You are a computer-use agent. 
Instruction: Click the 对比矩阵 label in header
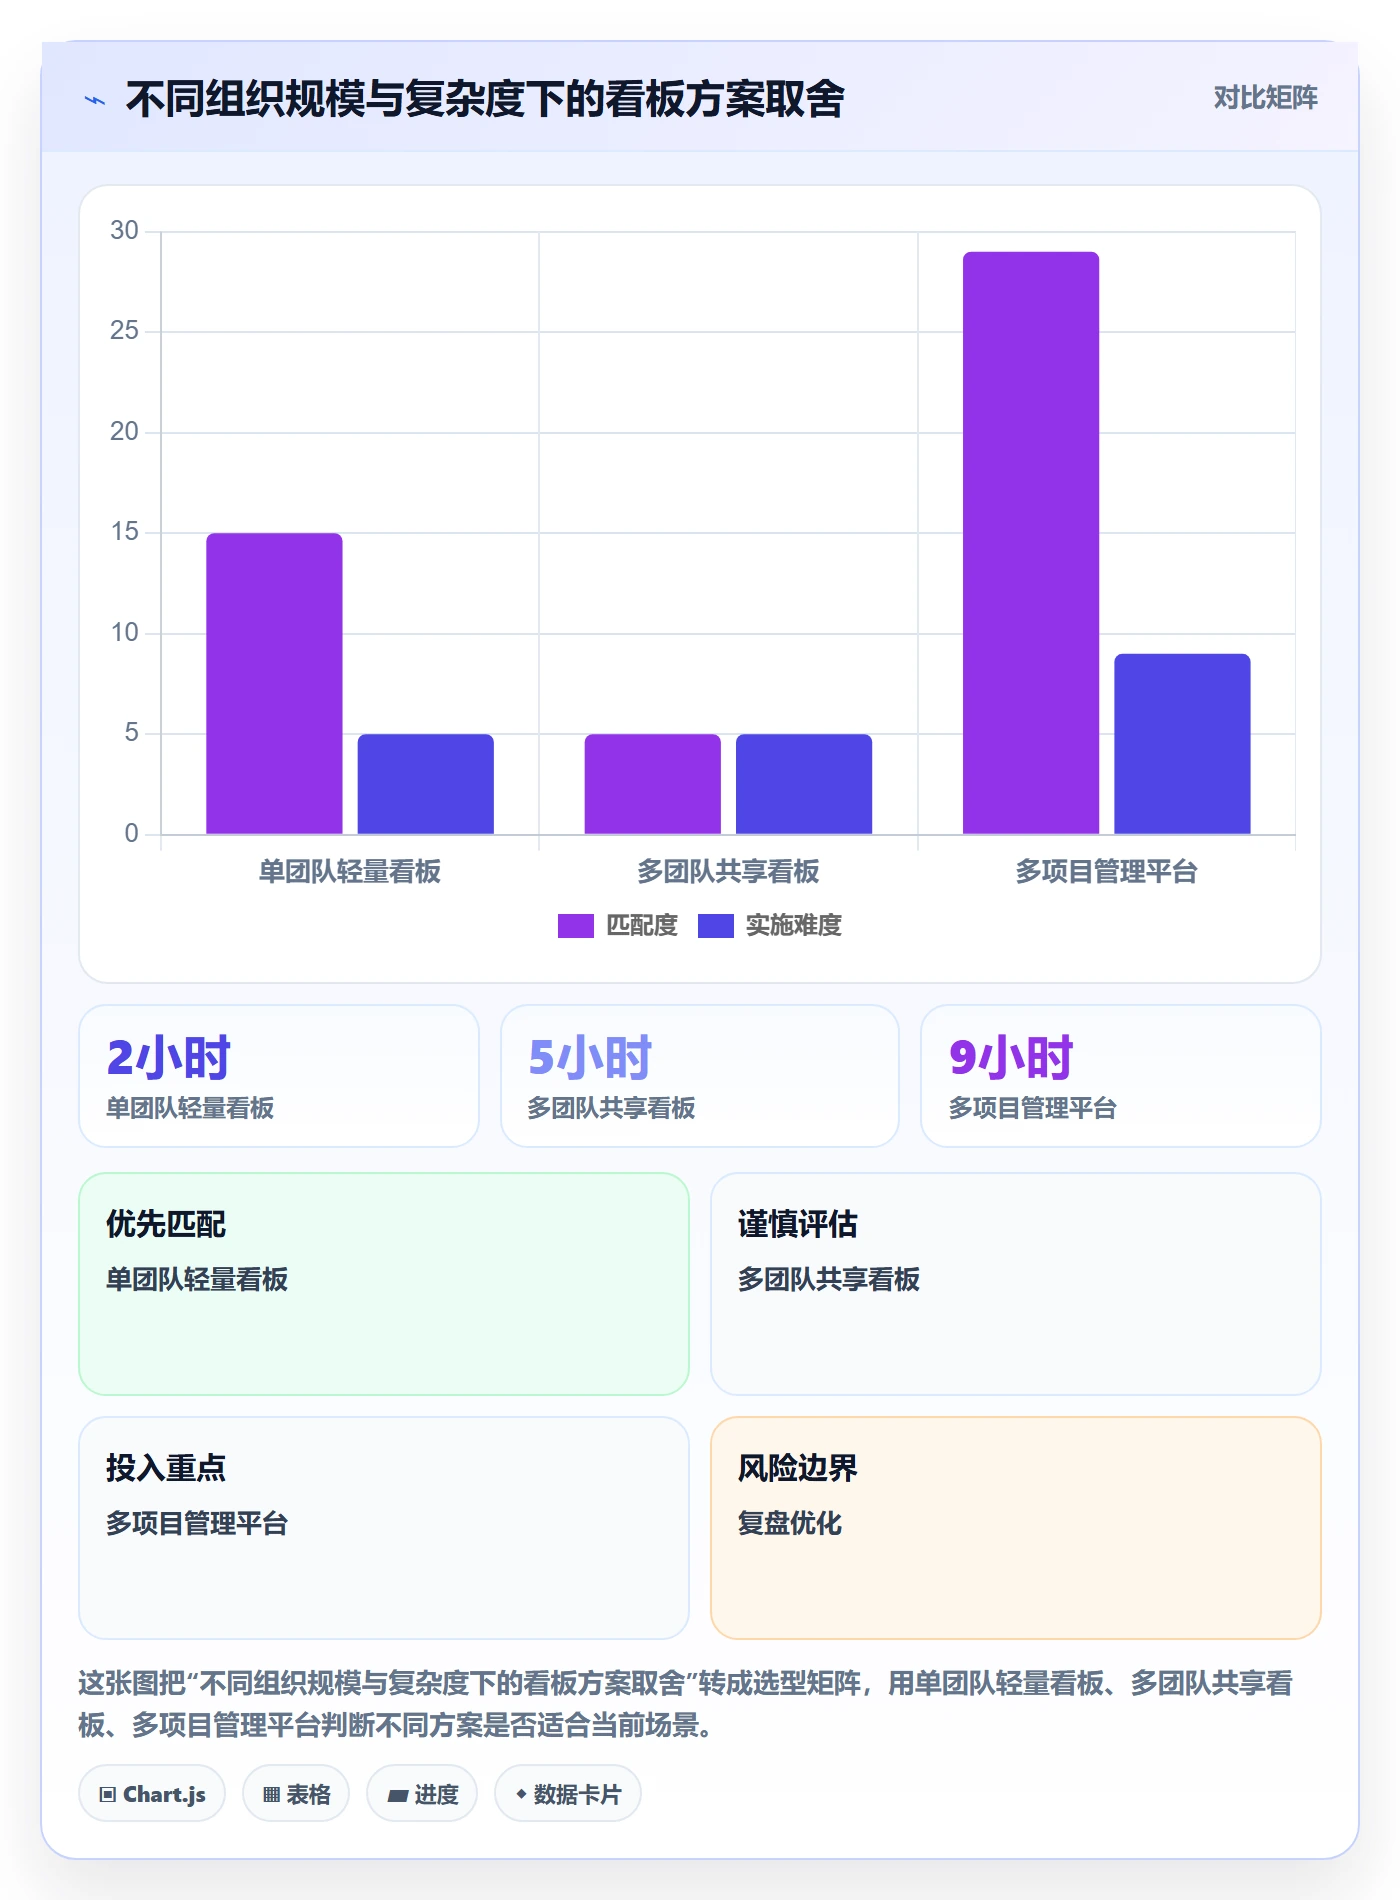coord(1265,98)
